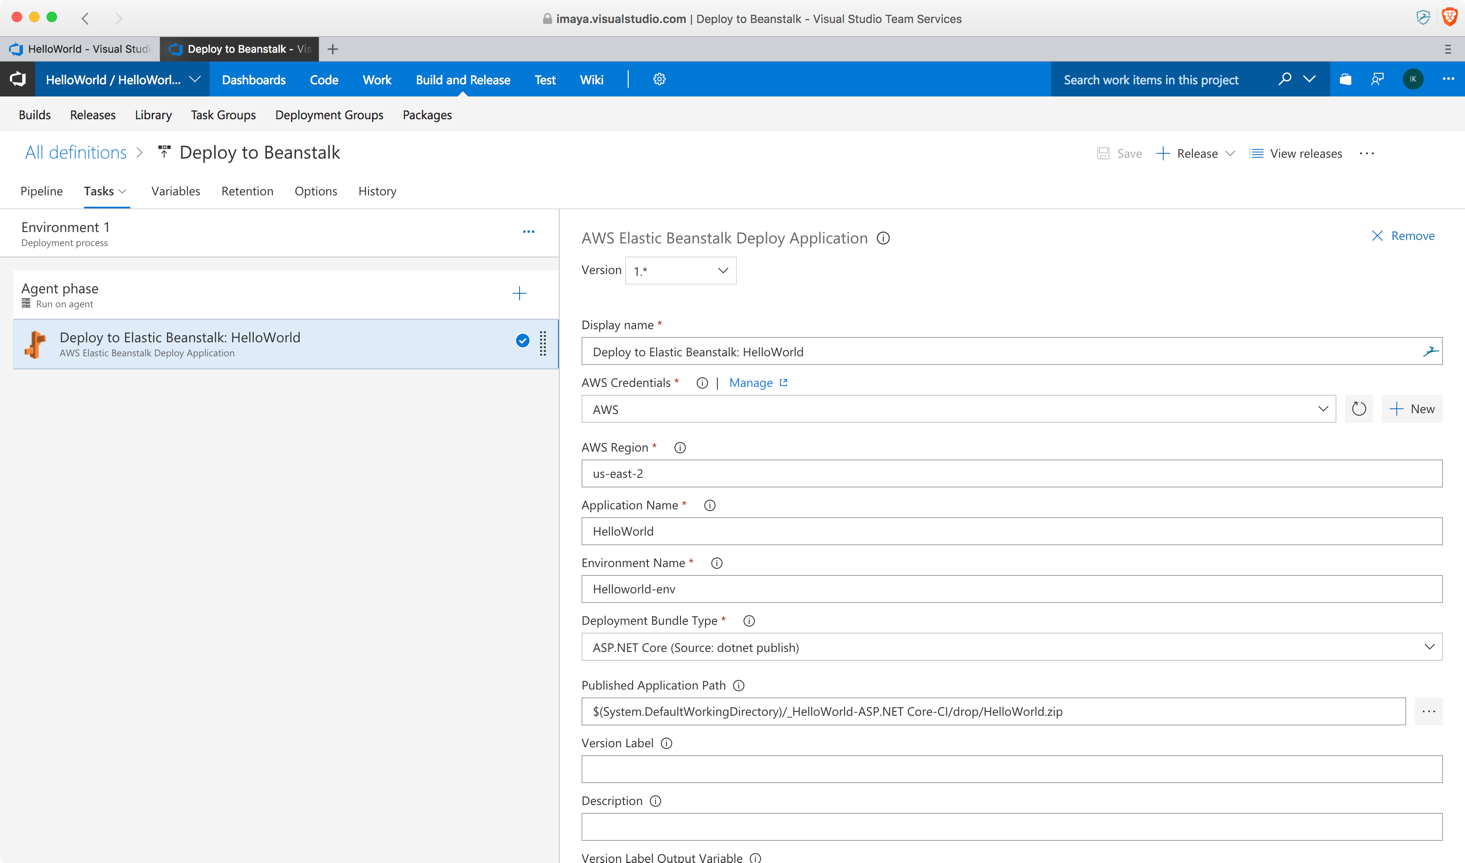1465x863 pixels.
Task: Click the browser back arrow
Action: pyautogui.click(x=86, y=18)
